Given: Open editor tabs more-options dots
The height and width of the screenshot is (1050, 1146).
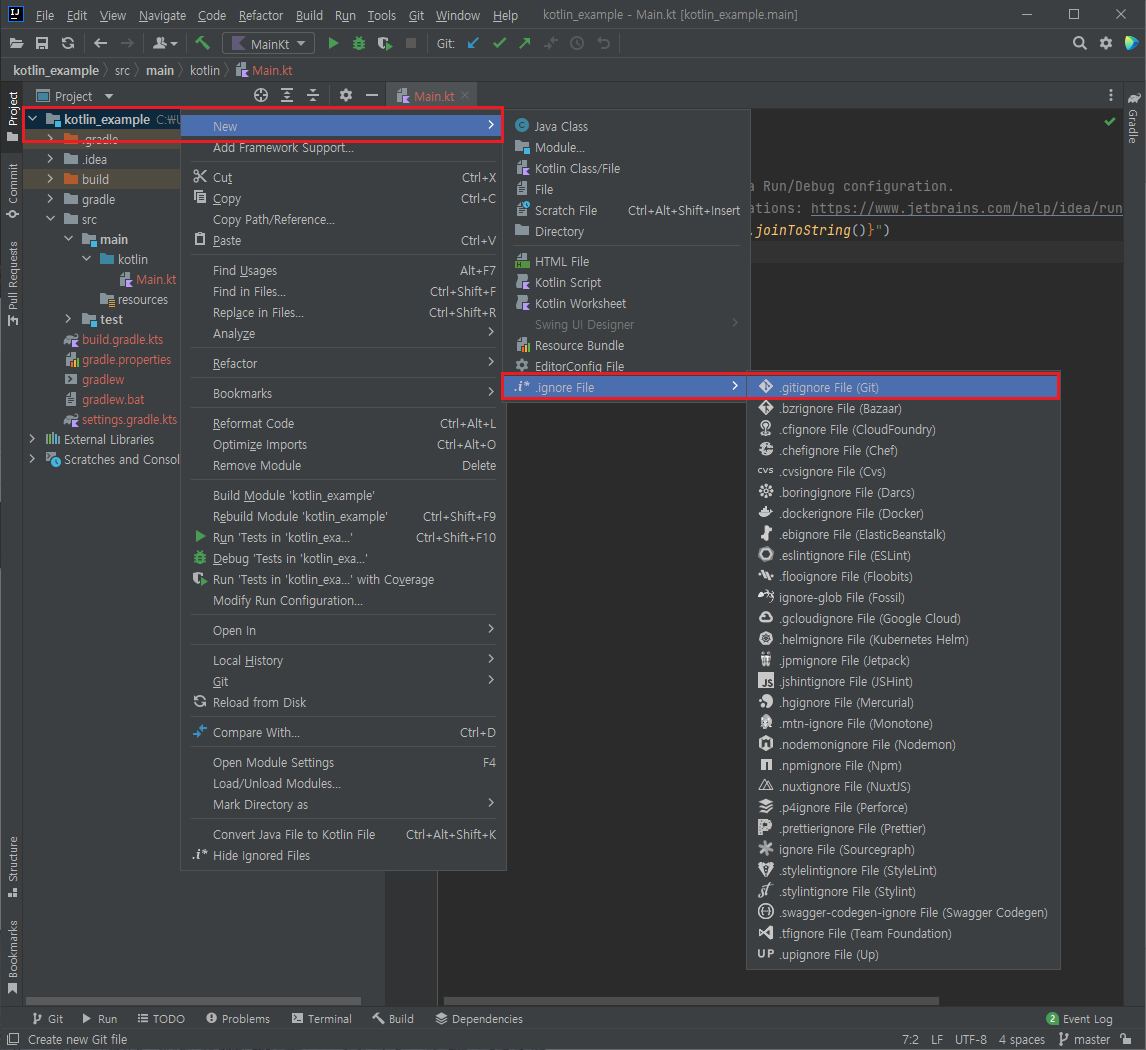Looking at the screenshot, I should pyautogui.click(x=1111, y=96).
